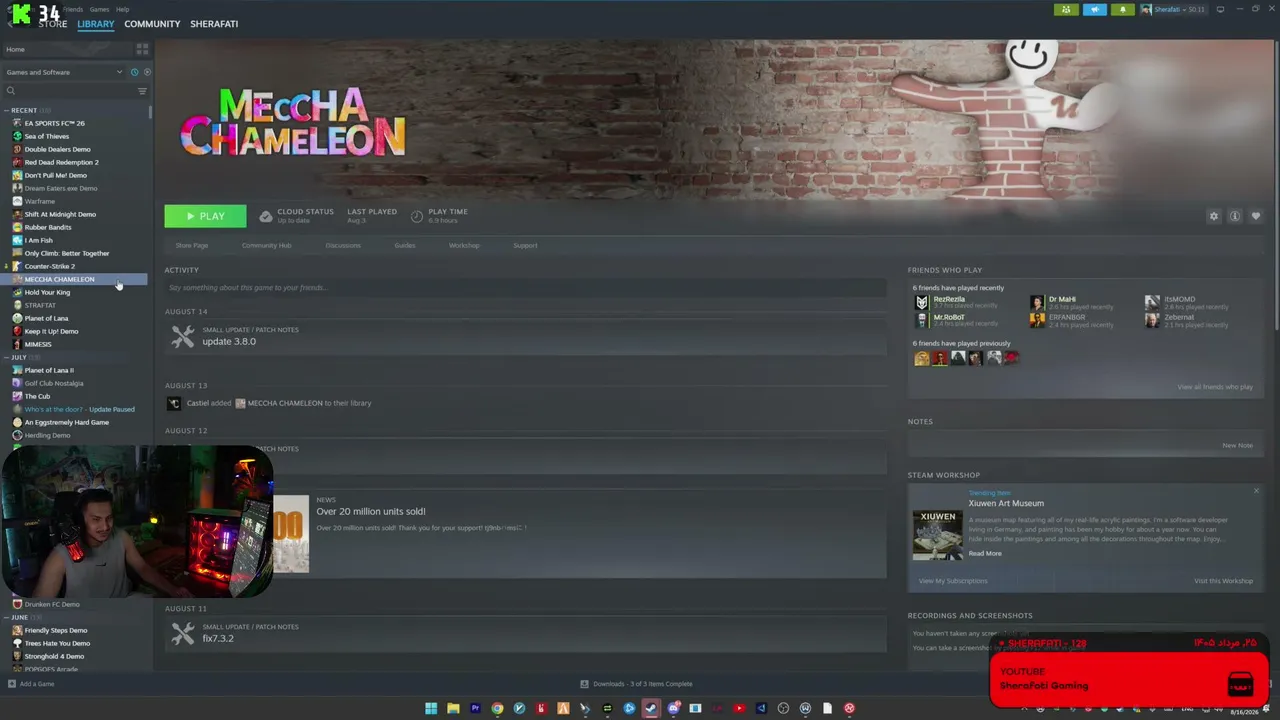This screenshot has height=720, width=1280.
Task: Switch library to grid collections view
Action: [142, 49]
